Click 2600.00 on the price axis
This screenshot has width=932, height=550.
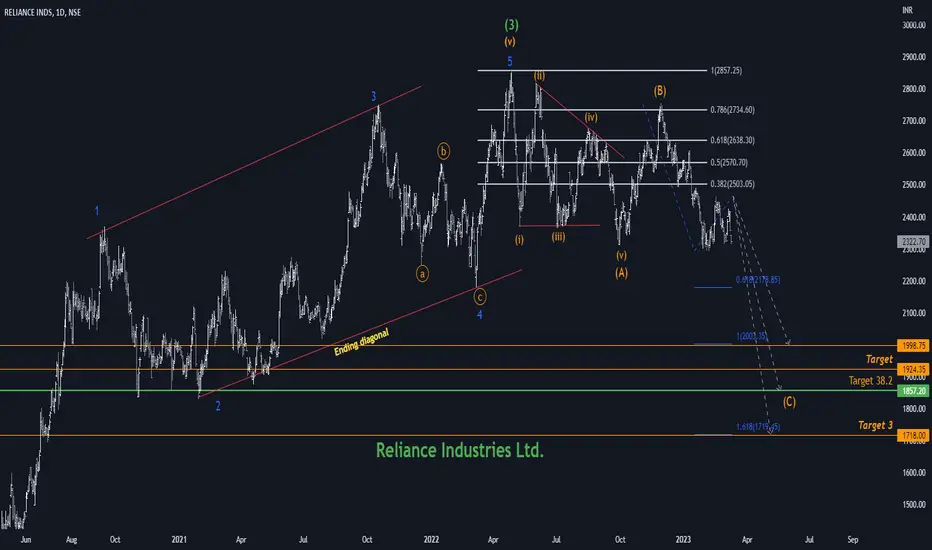pyautogui.click(x=914, y=153)
